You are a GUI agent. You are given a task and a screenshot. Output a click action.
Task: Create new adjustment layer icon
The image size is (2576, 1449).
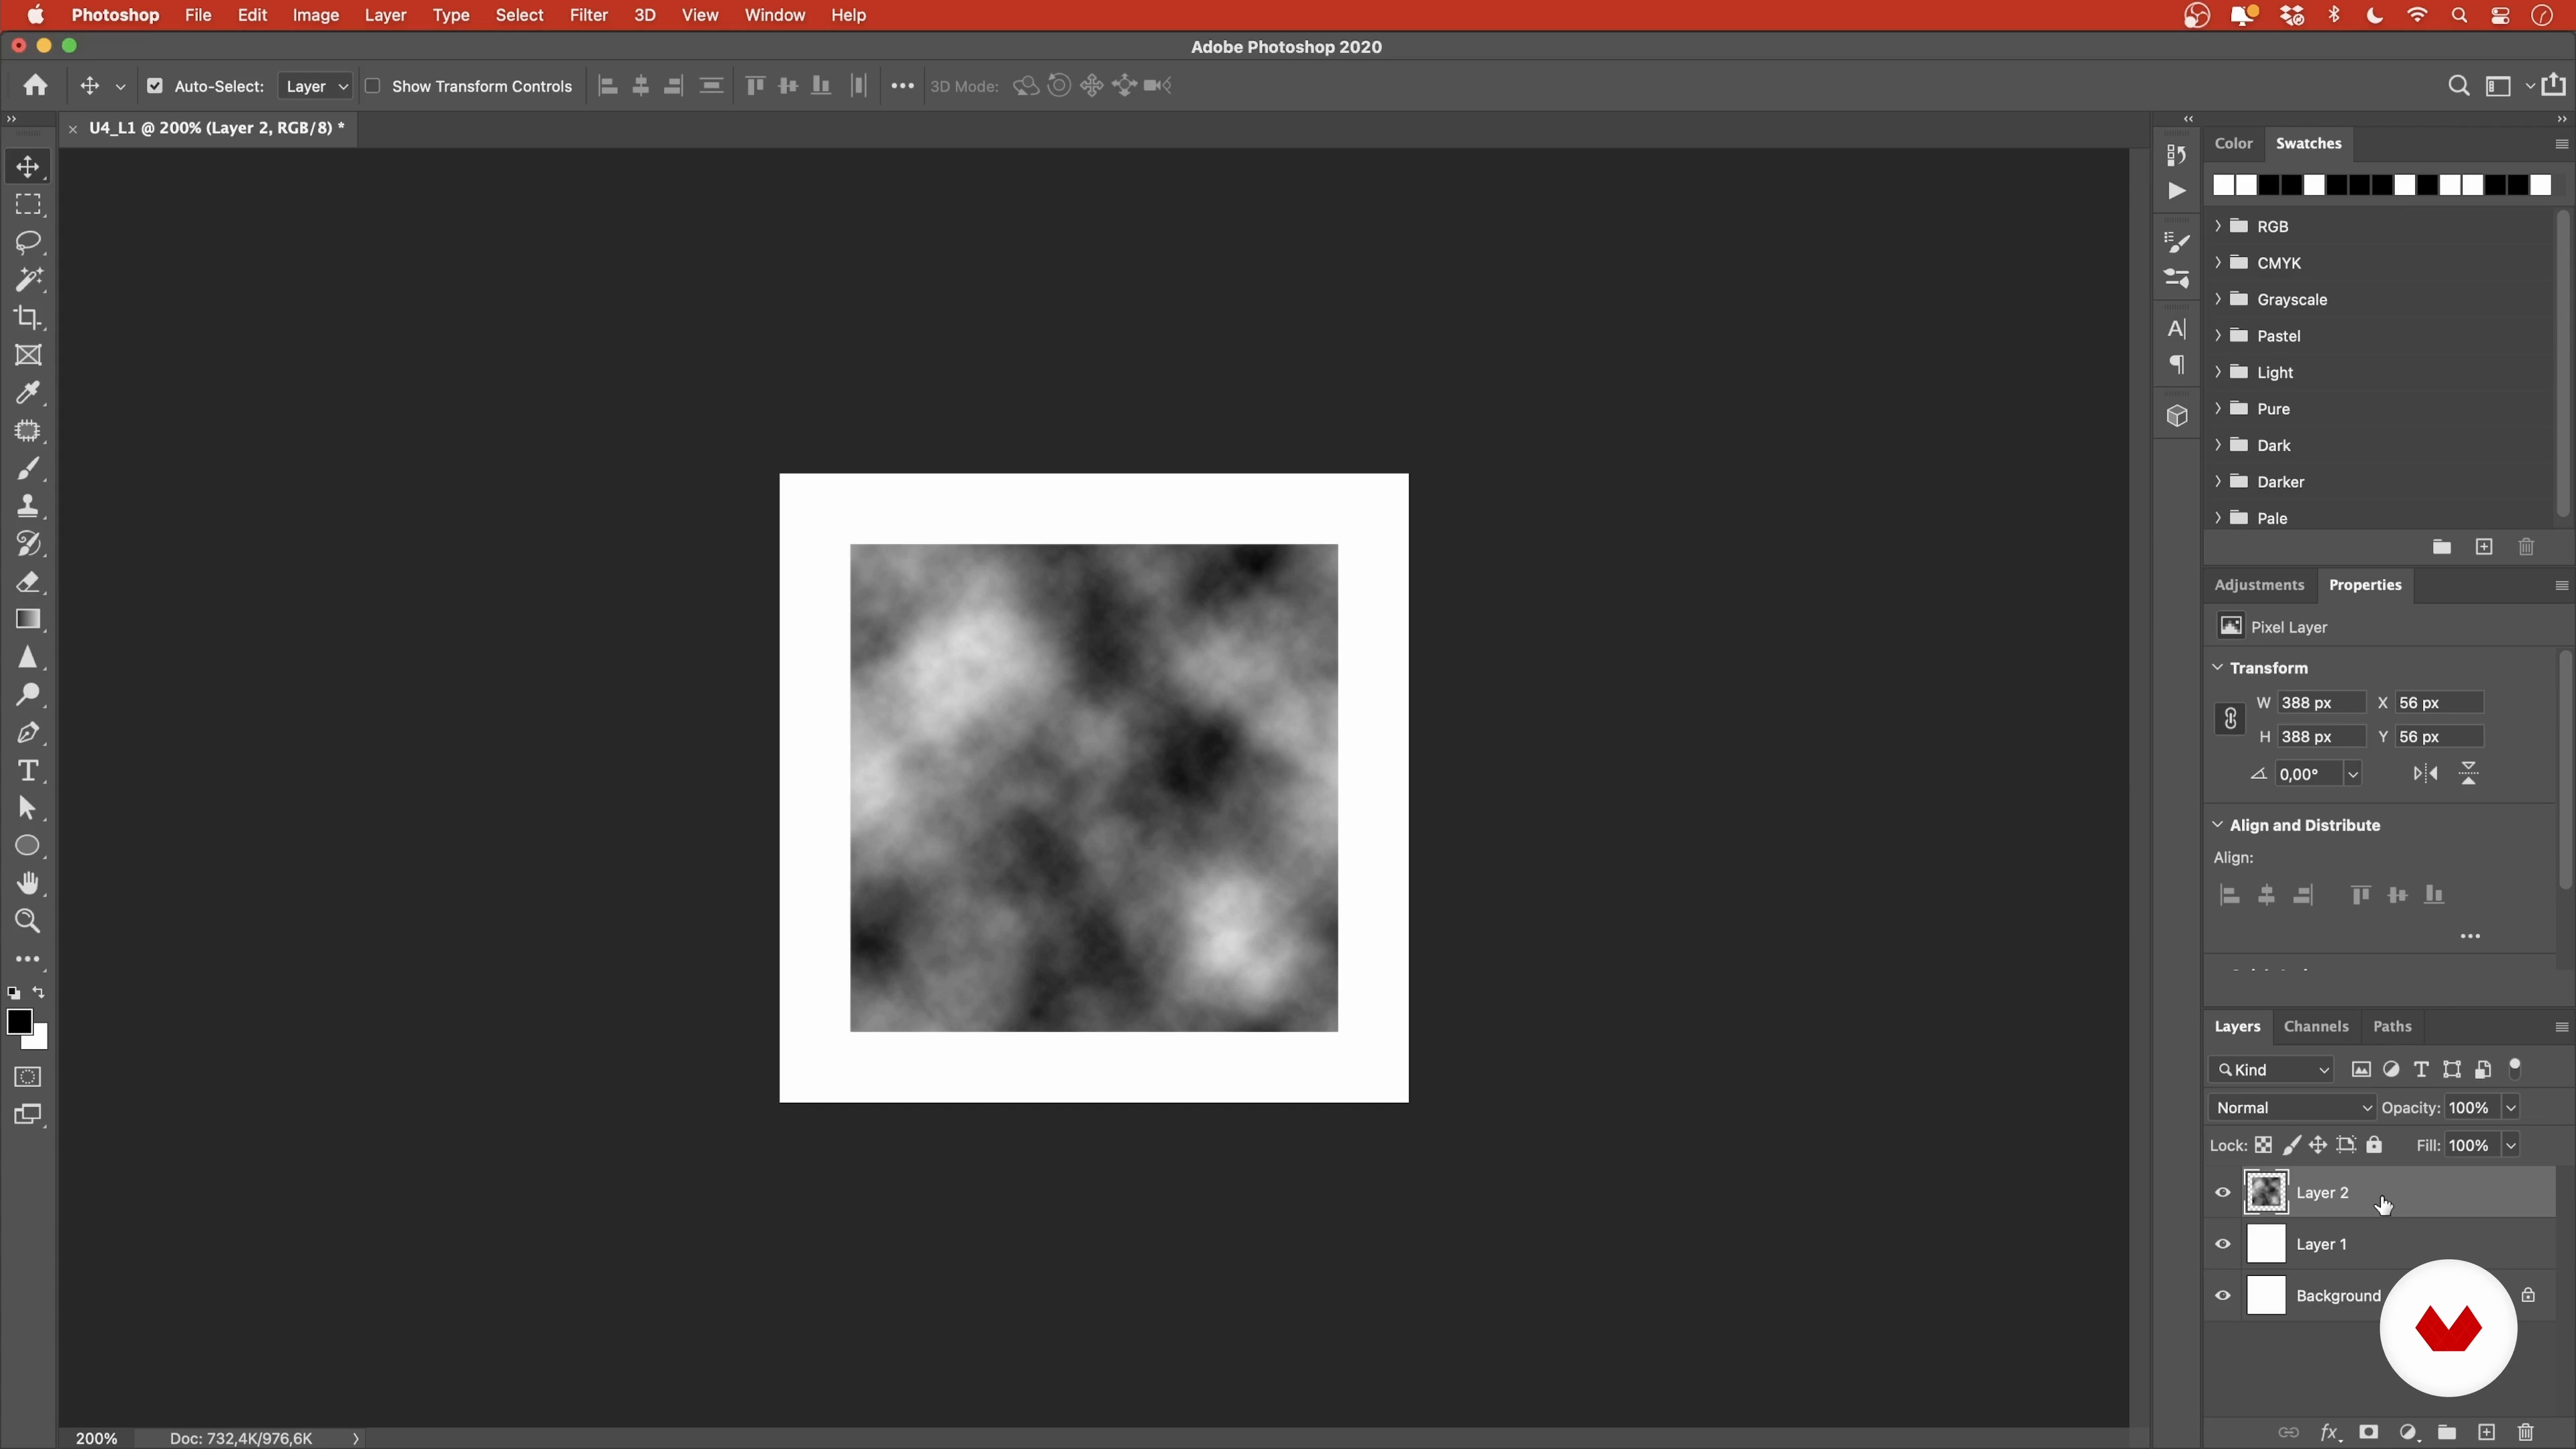pos(2408,1432)
